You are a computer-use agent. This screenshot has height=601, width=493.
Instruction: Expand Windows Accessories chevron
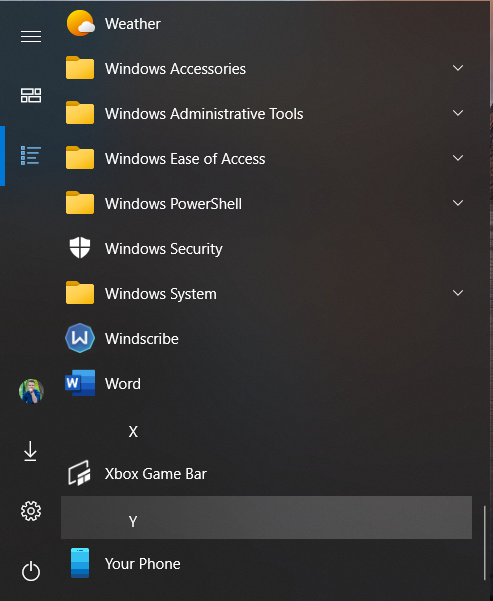[x=458, y=68]
